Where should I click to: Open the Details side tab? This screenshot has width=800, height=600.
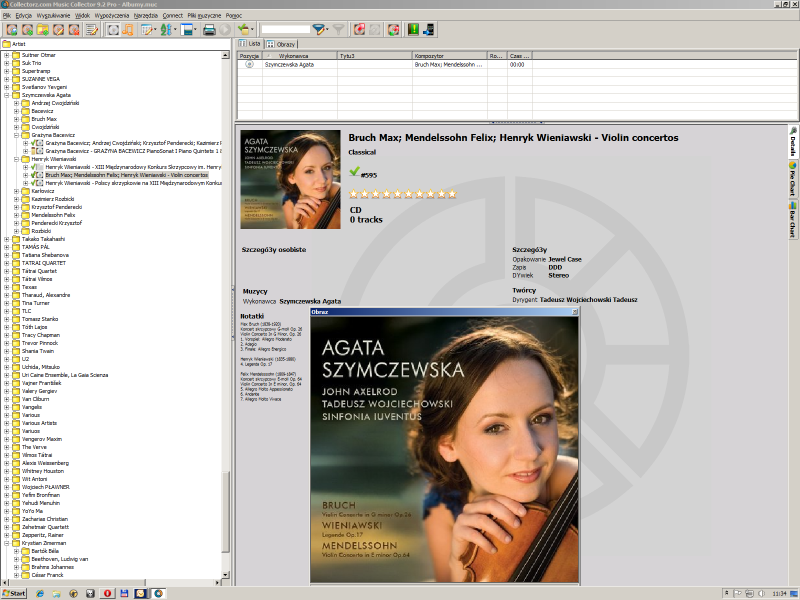click(x=793, y=141)
